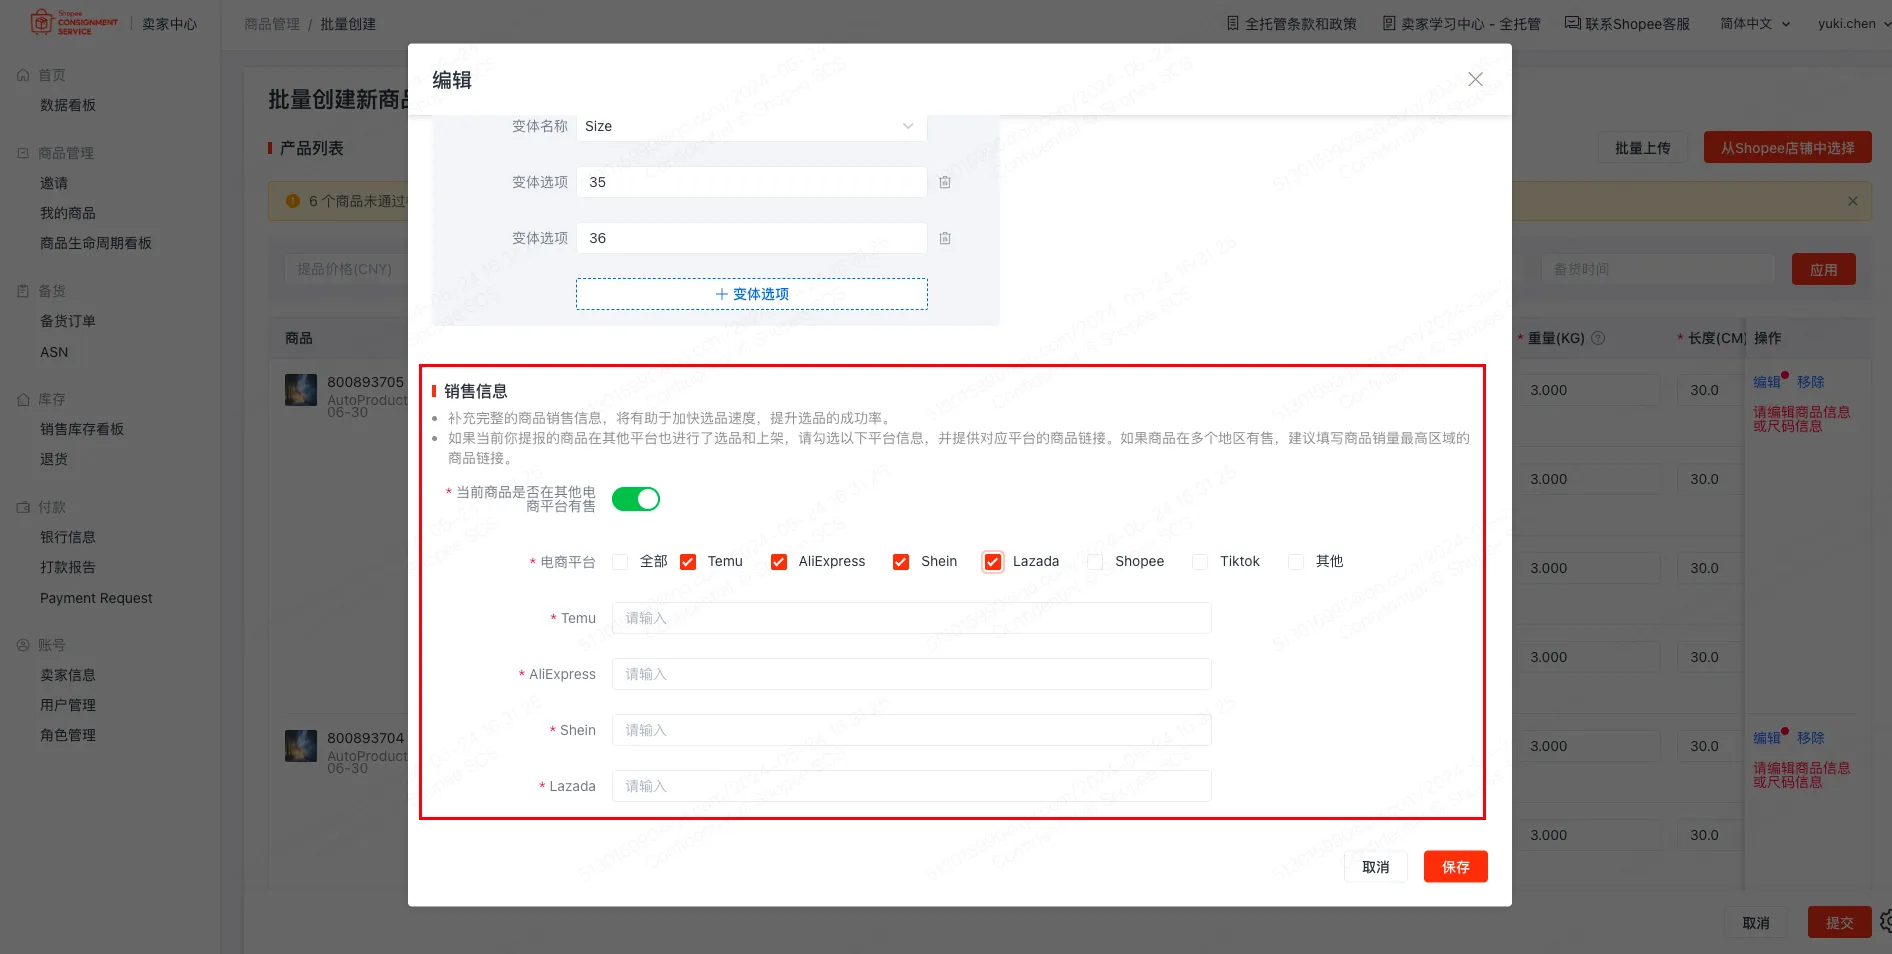The height and width of the screenshot is (954, 1892).
Task: Click the 商品管理 sidebar icon
Action: pyautogui.click(x=22, y=152)
